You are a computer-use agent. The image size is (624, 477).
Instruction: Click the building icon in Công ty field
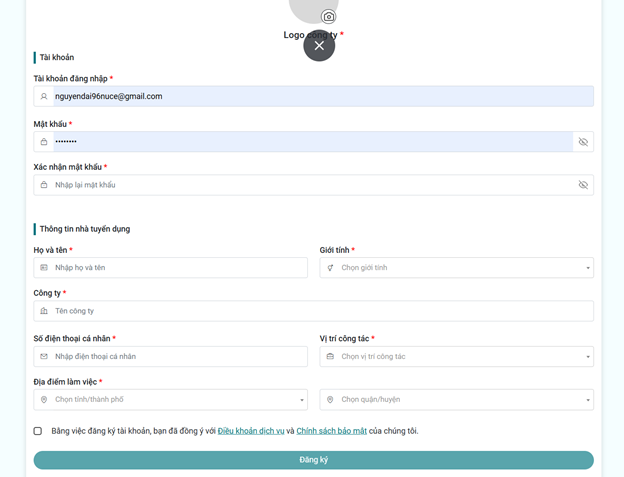click(44, 311)
